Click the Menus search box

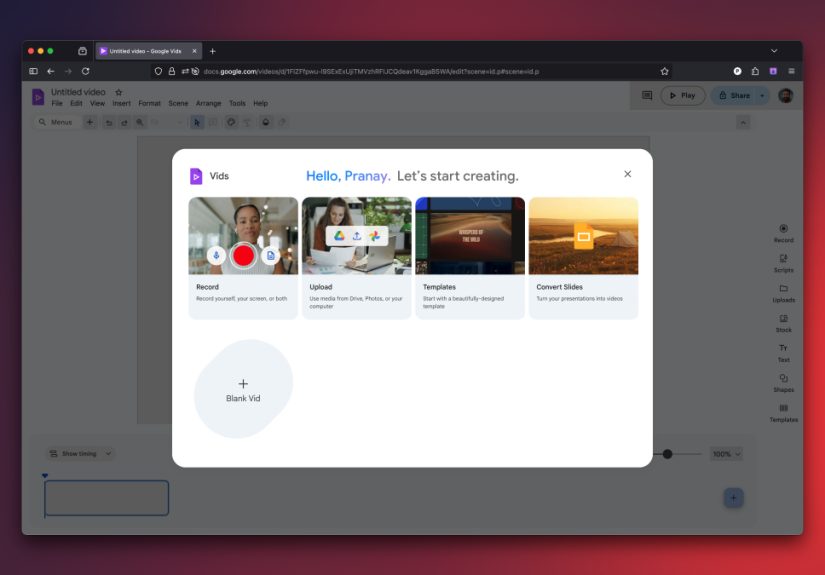click(x=56, y=122)
